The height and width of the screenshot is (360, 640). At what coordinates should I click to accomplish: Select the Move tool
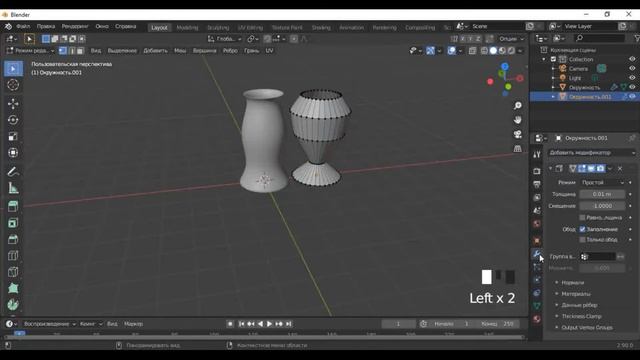pos(13,104)
